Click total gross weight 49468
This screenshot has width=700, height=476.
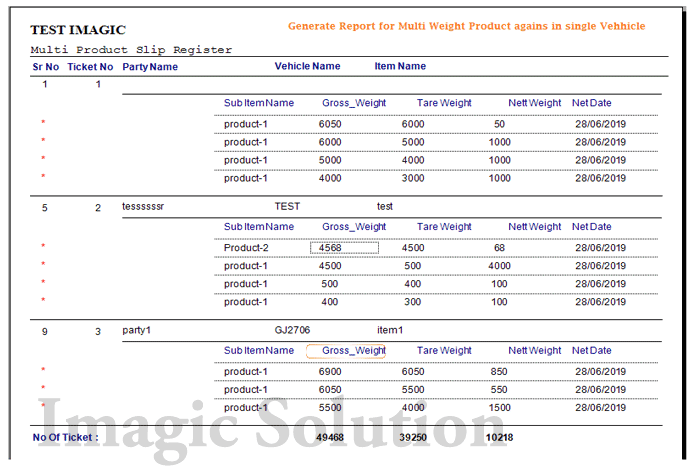[330, 438]
